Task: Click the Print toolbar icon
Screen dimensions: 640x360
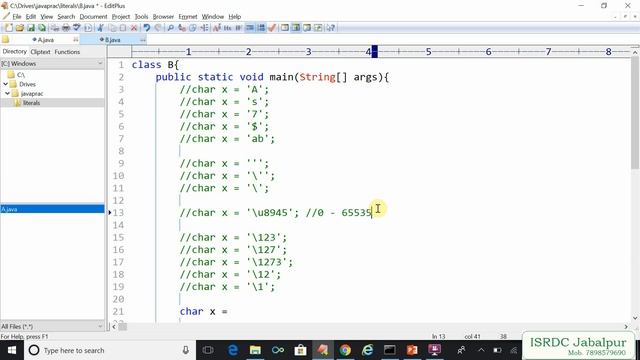Action: 65,28
